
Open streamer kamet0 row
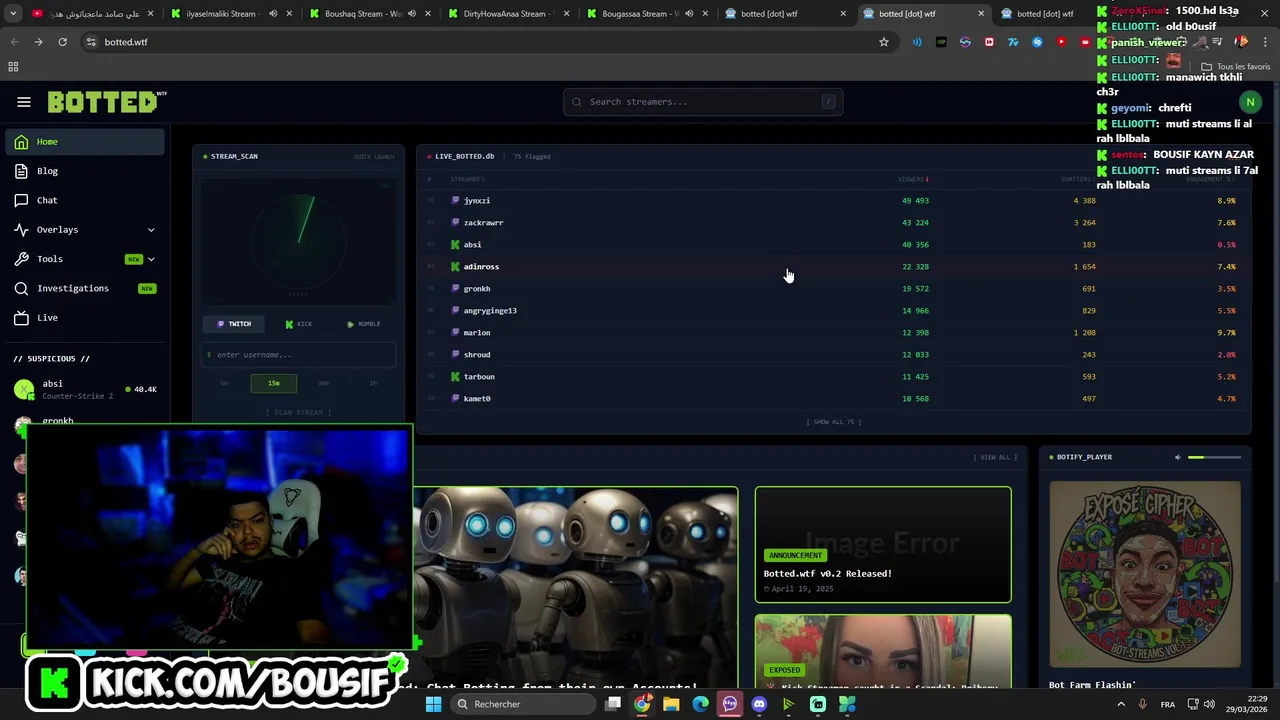[x=834, y=399]
